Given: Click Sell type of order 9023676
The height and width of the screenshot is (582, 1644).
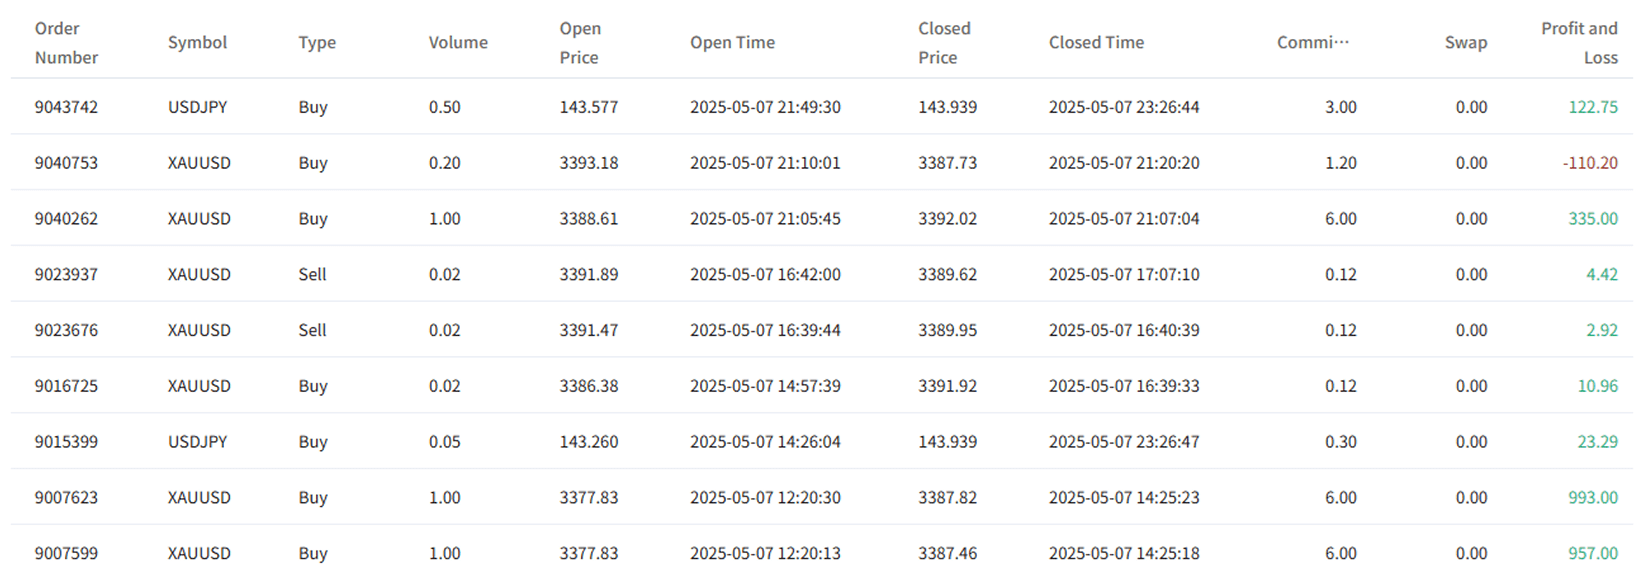Looking at the screenshot, I should coord(312,330).
